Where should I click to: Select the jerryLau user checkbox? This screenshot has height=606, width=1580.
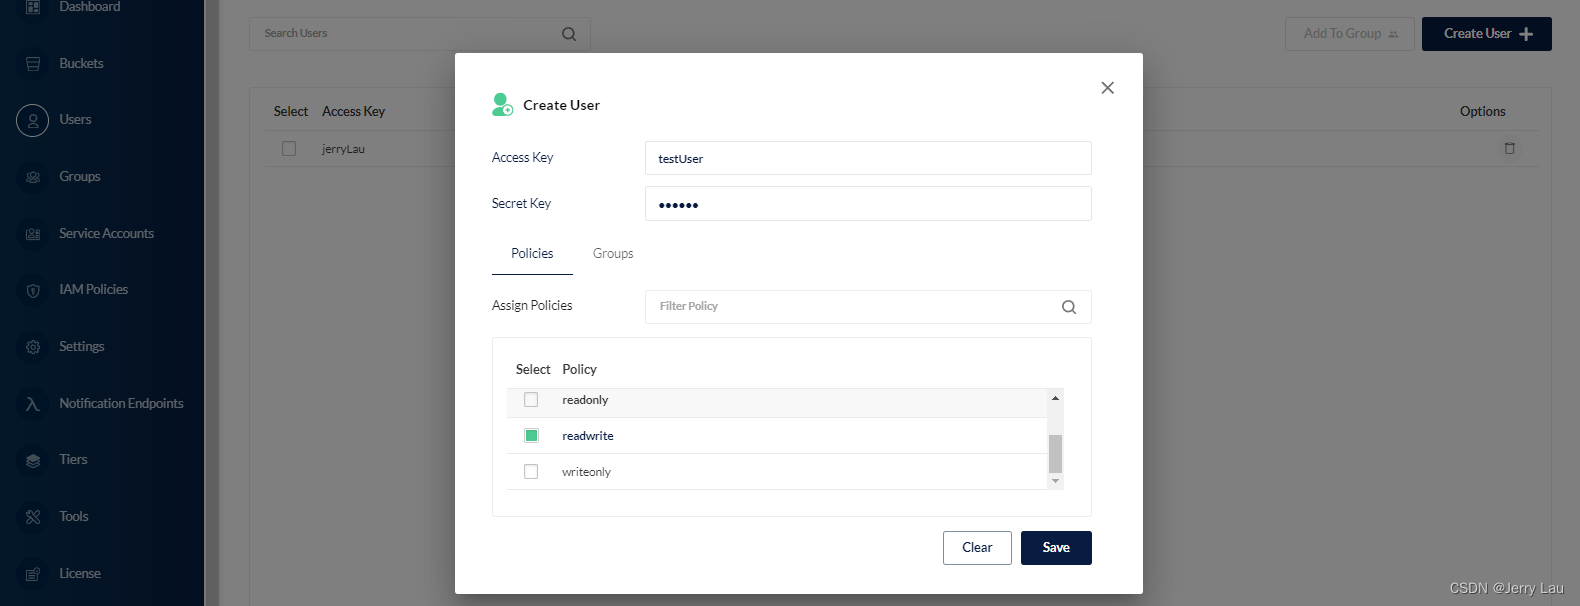click(x=289, y=149)
